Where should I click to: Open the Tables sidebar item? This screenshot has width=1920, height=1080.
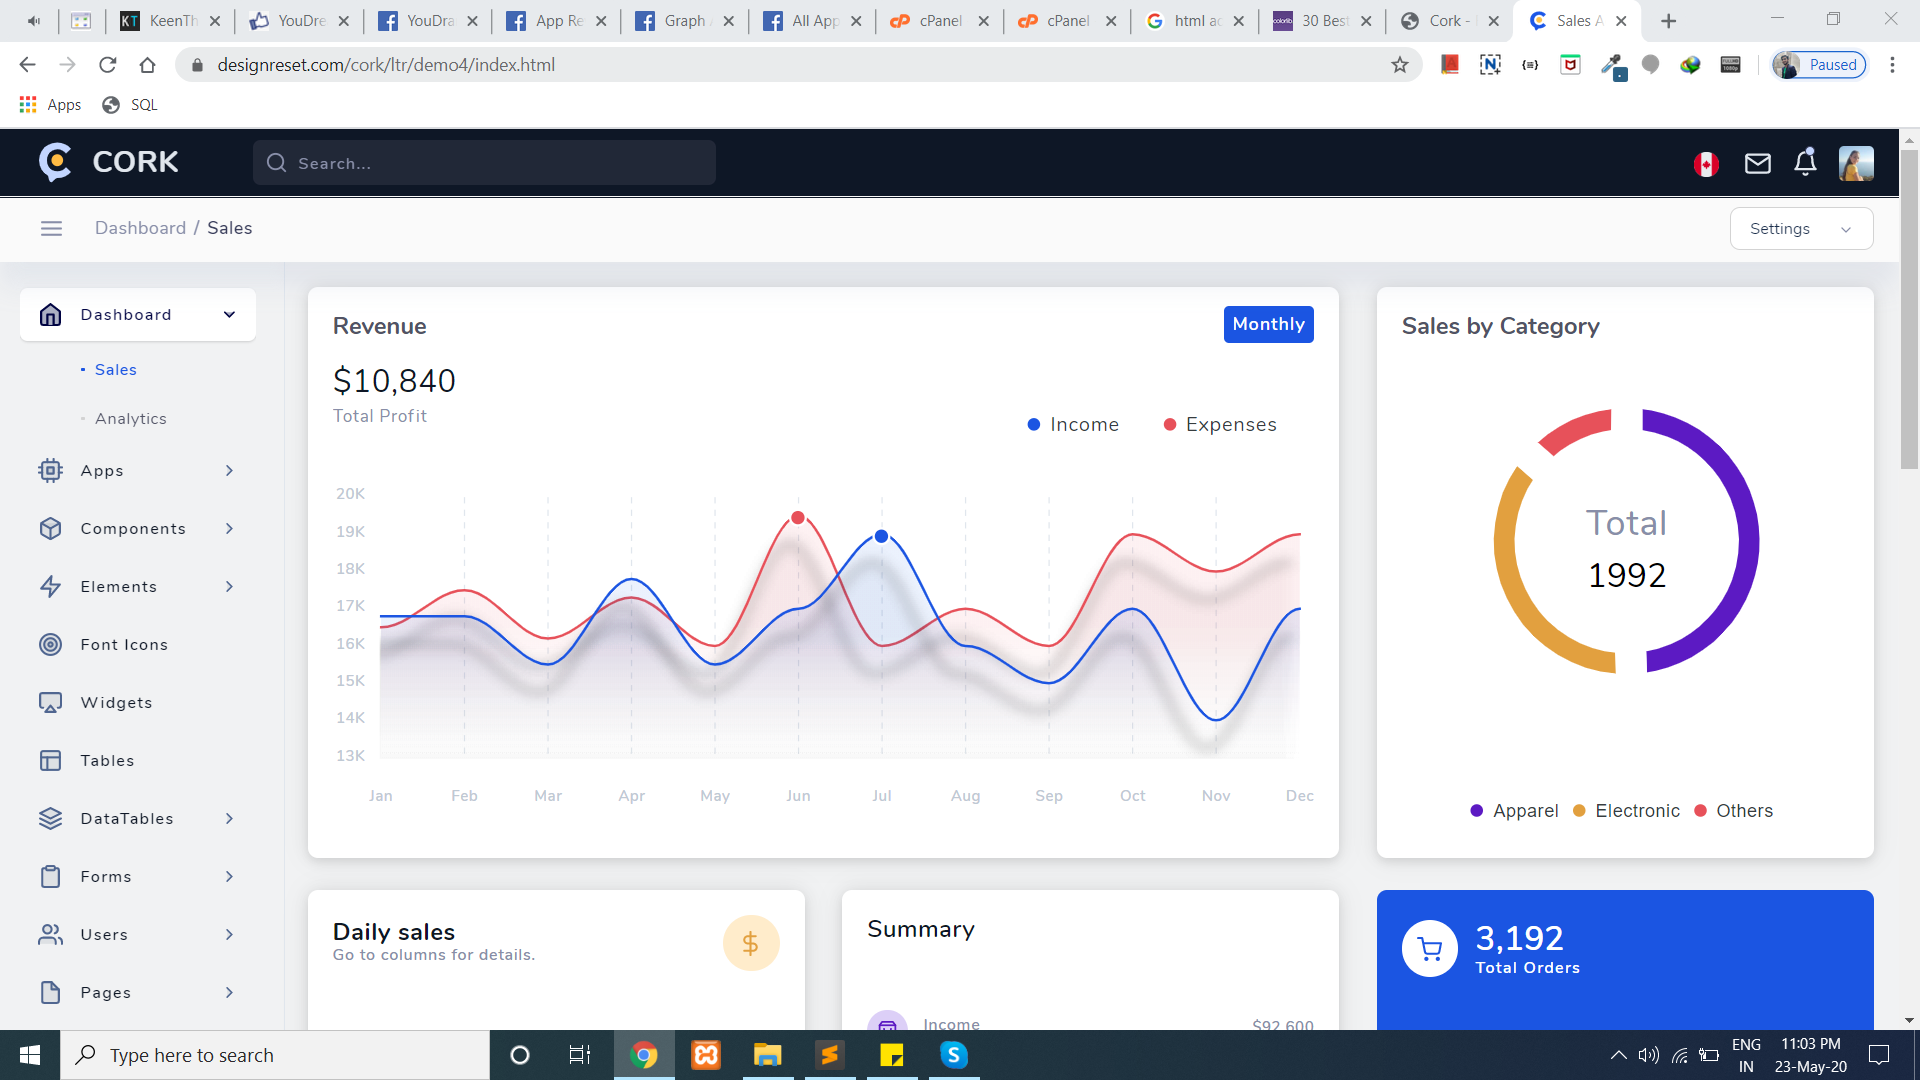tap(107, 761)
